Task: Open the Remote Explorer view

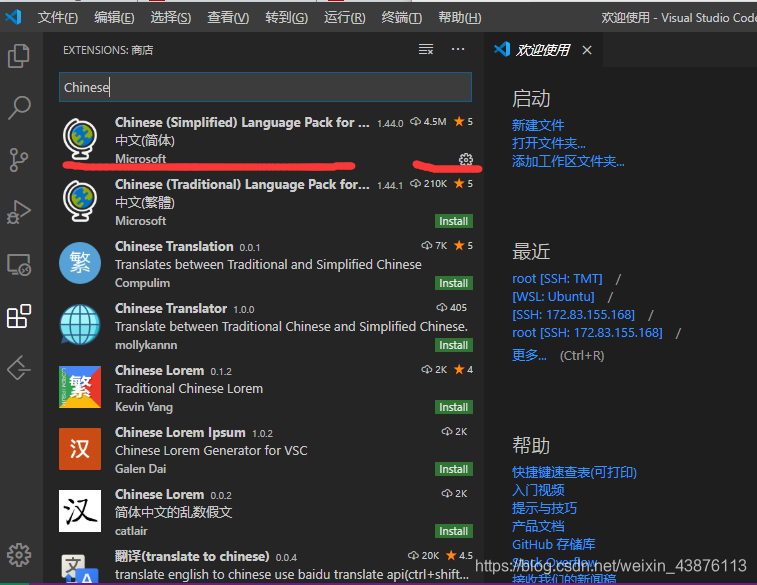Action: coord(19,265)
